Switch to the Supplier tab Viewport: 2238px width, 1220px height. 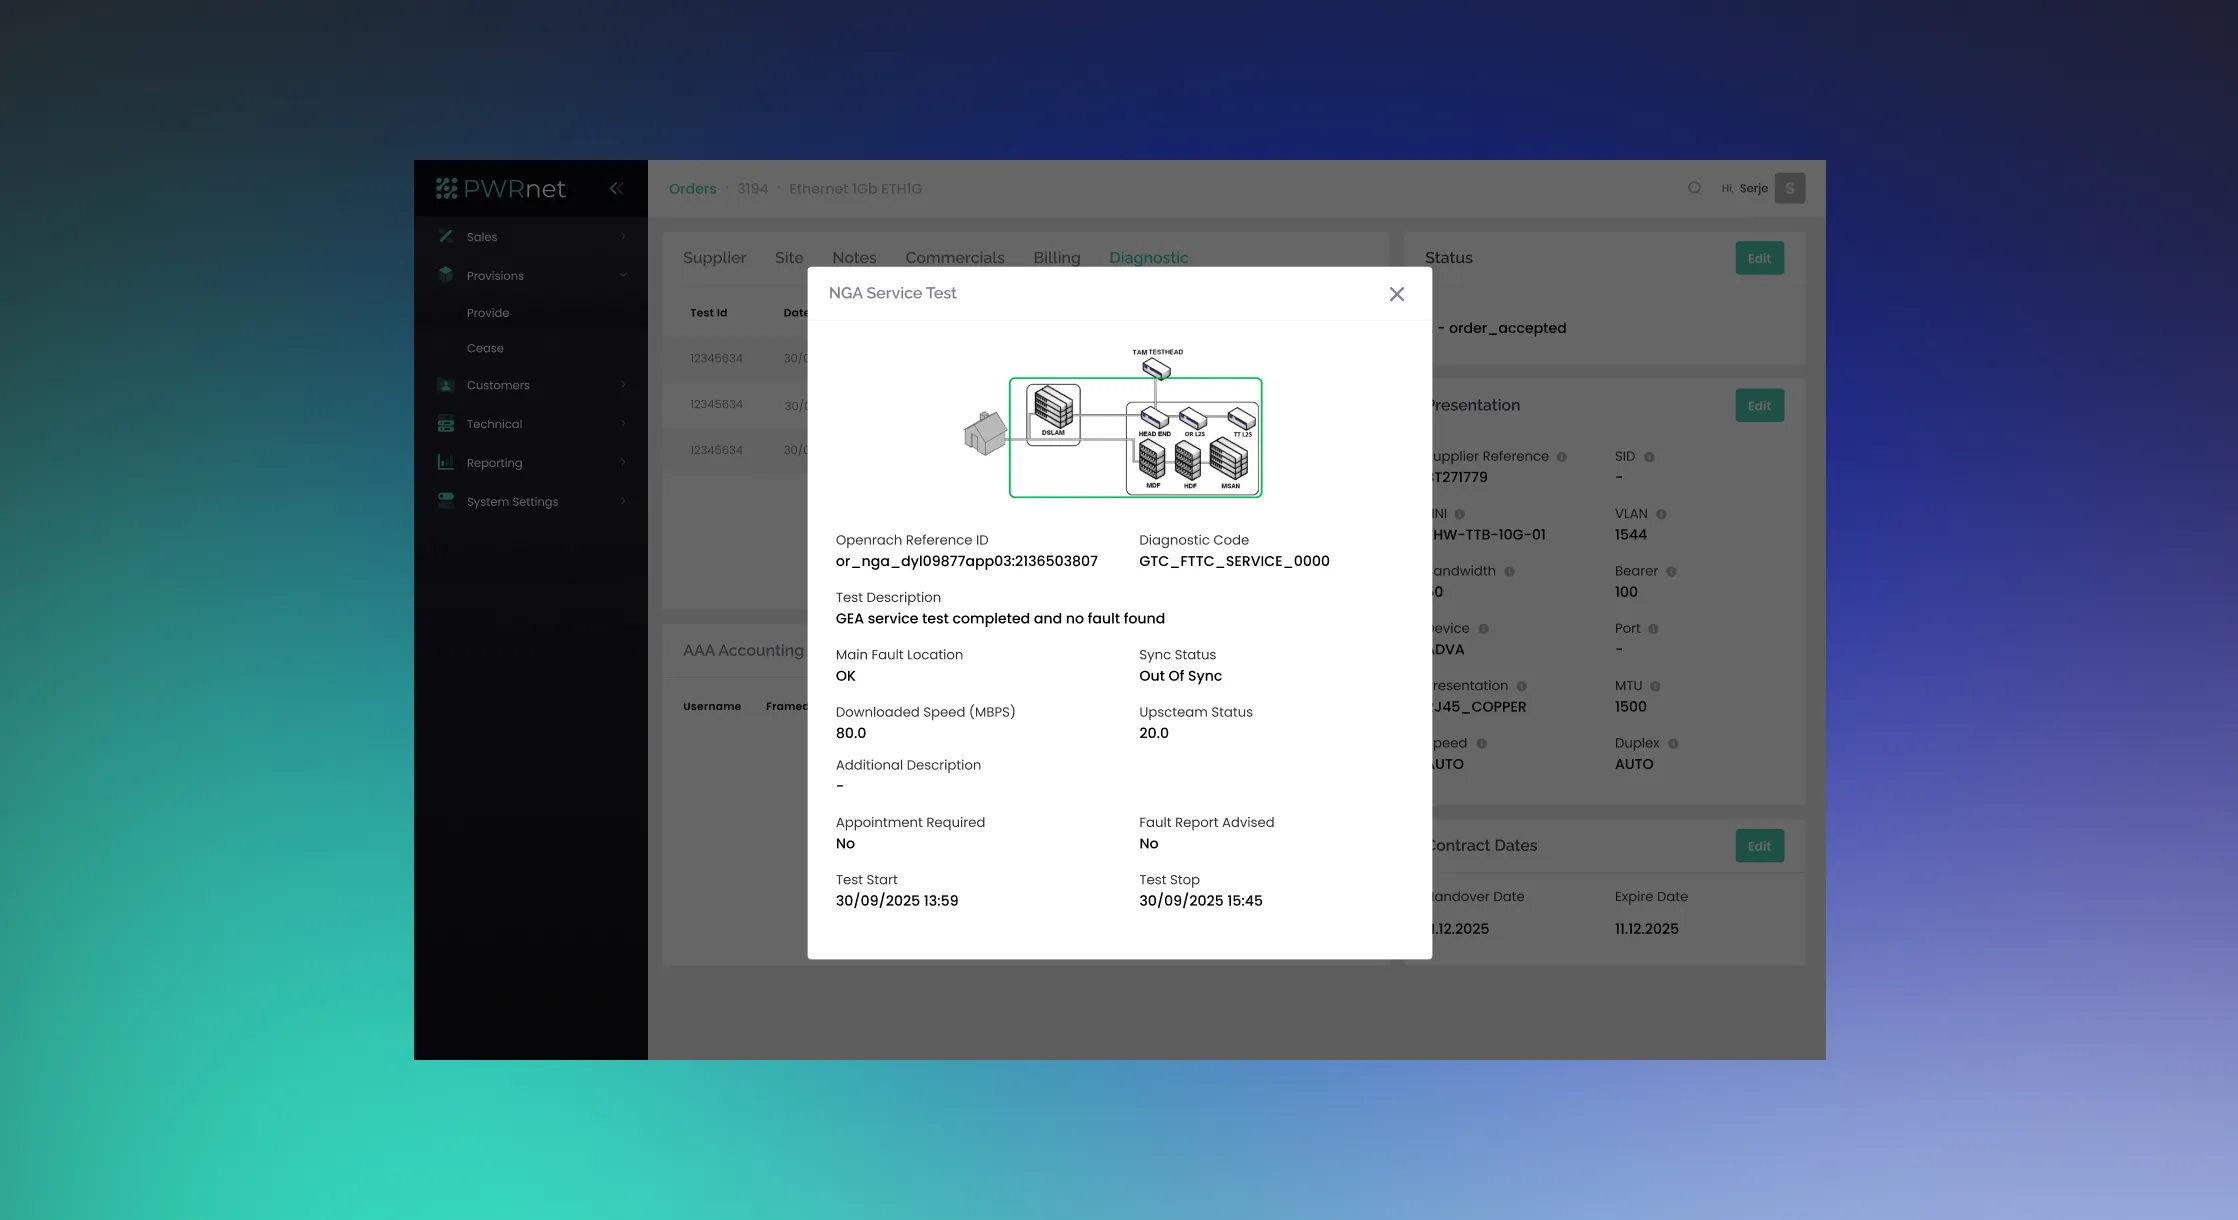pyautogui.click(x=714, y=258)
